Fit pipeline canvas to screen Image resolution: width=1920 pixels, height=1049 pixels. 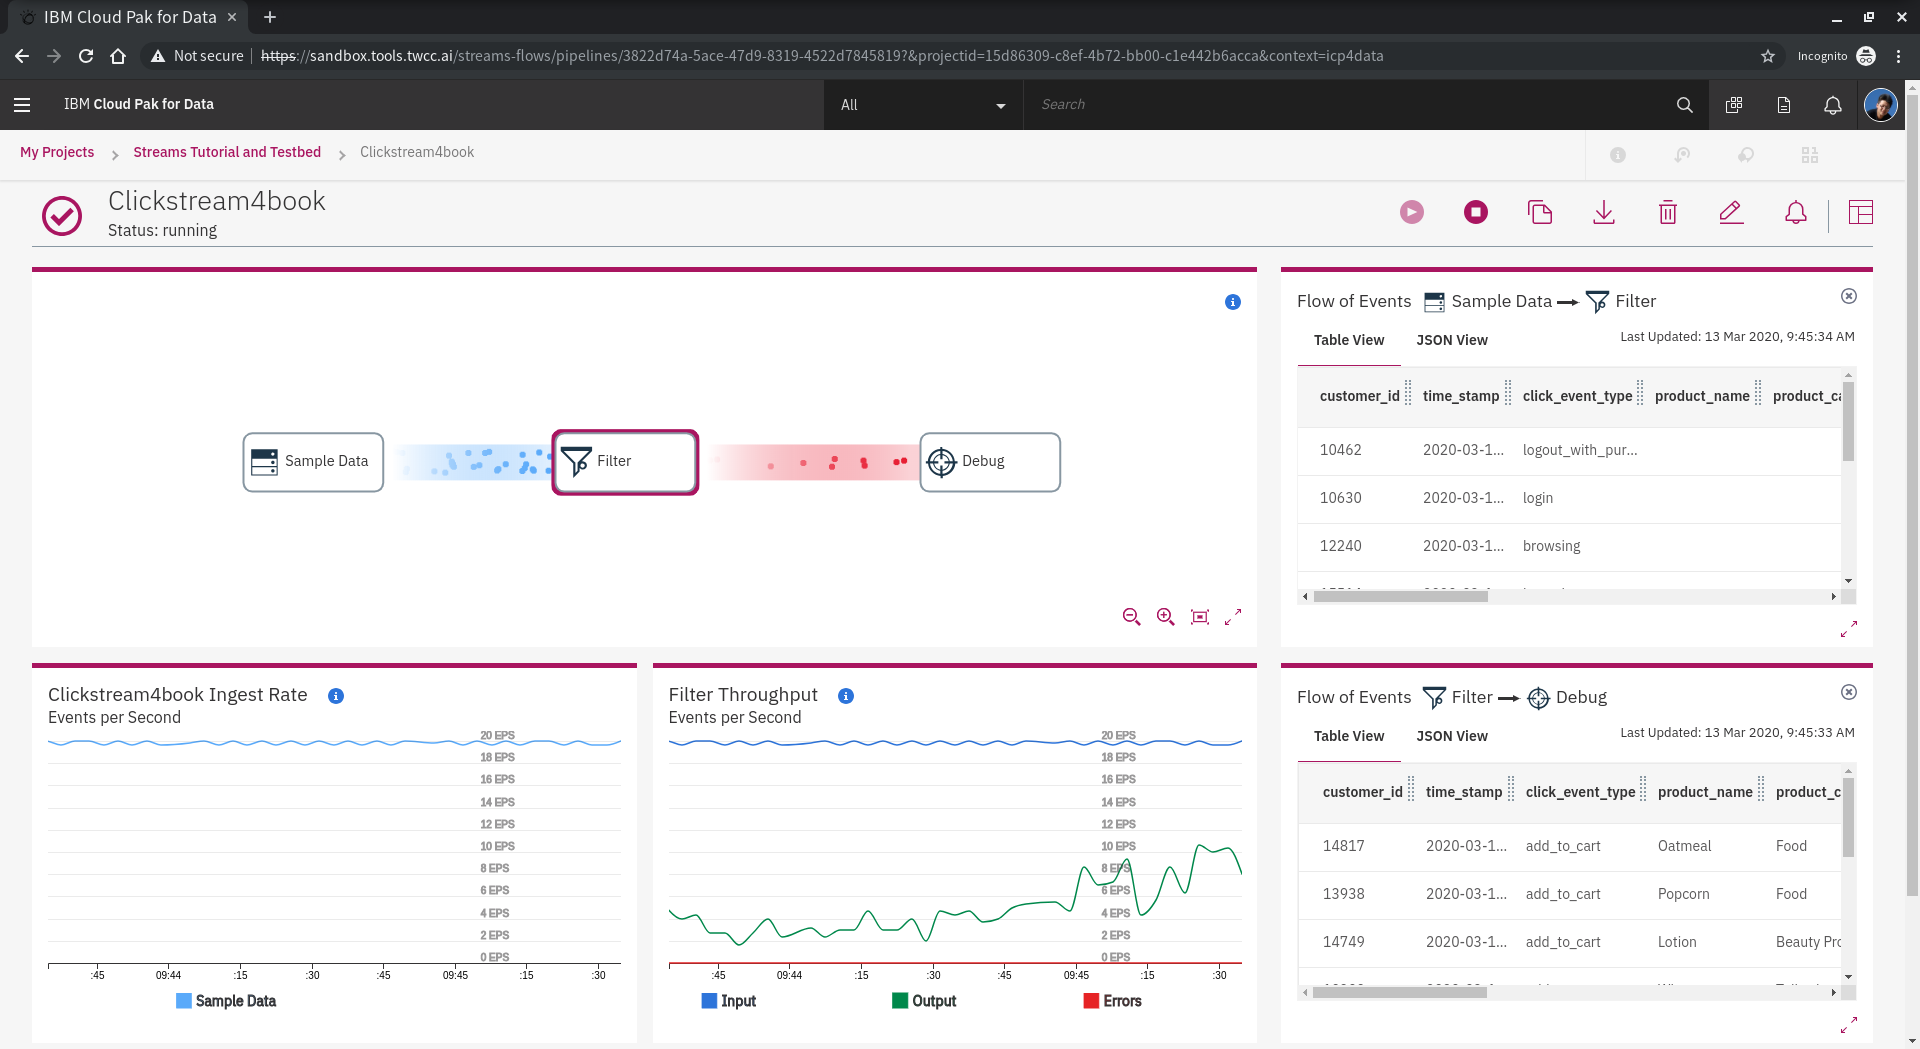click(1200, 617)
